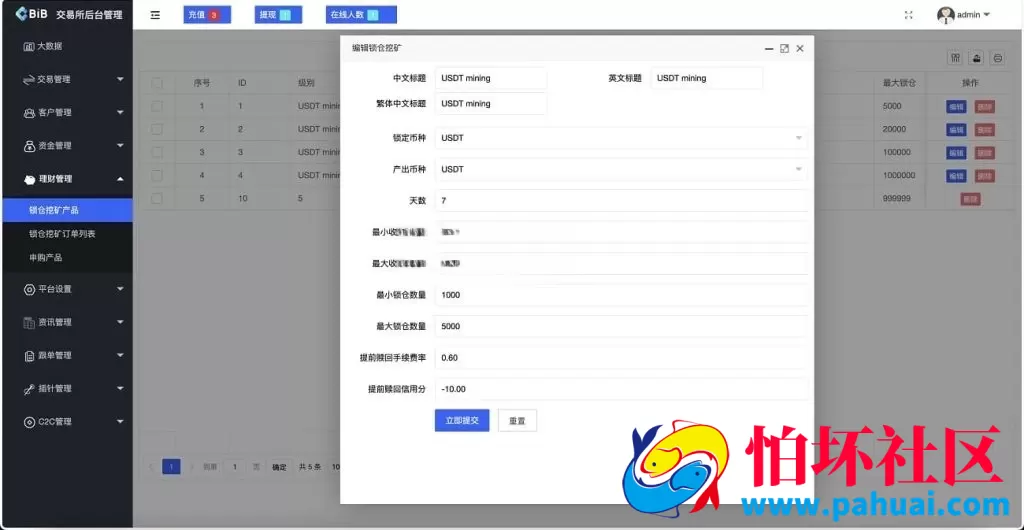This screenshot has width=1024, height=530.
Task: Click red delete button in the 999999 row
Action: click(x=970, y=199)
